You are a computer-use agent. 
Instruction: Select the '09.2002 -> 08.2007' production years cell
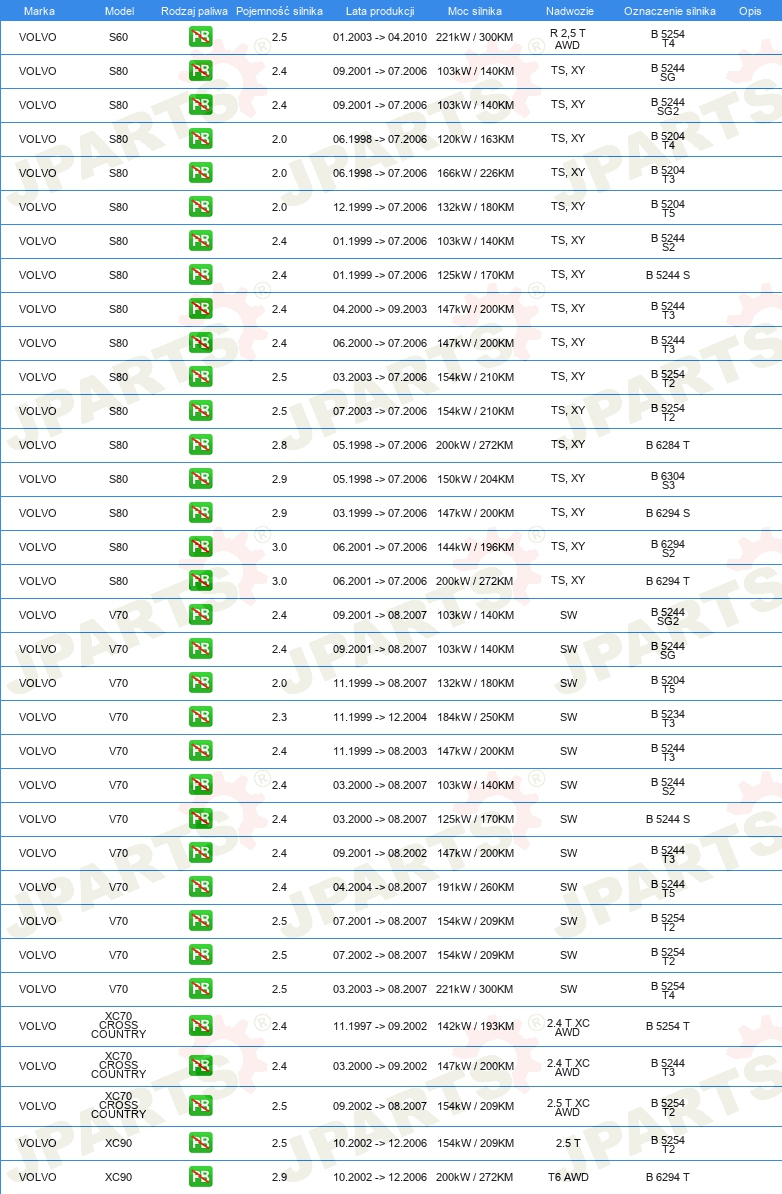(x=380, y=1106)
